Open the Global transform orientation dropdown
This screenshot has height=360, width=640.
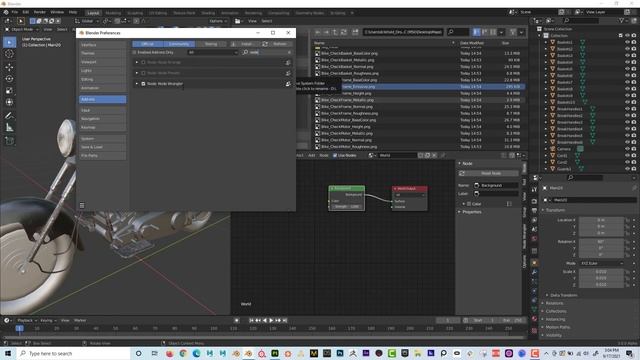87,21
